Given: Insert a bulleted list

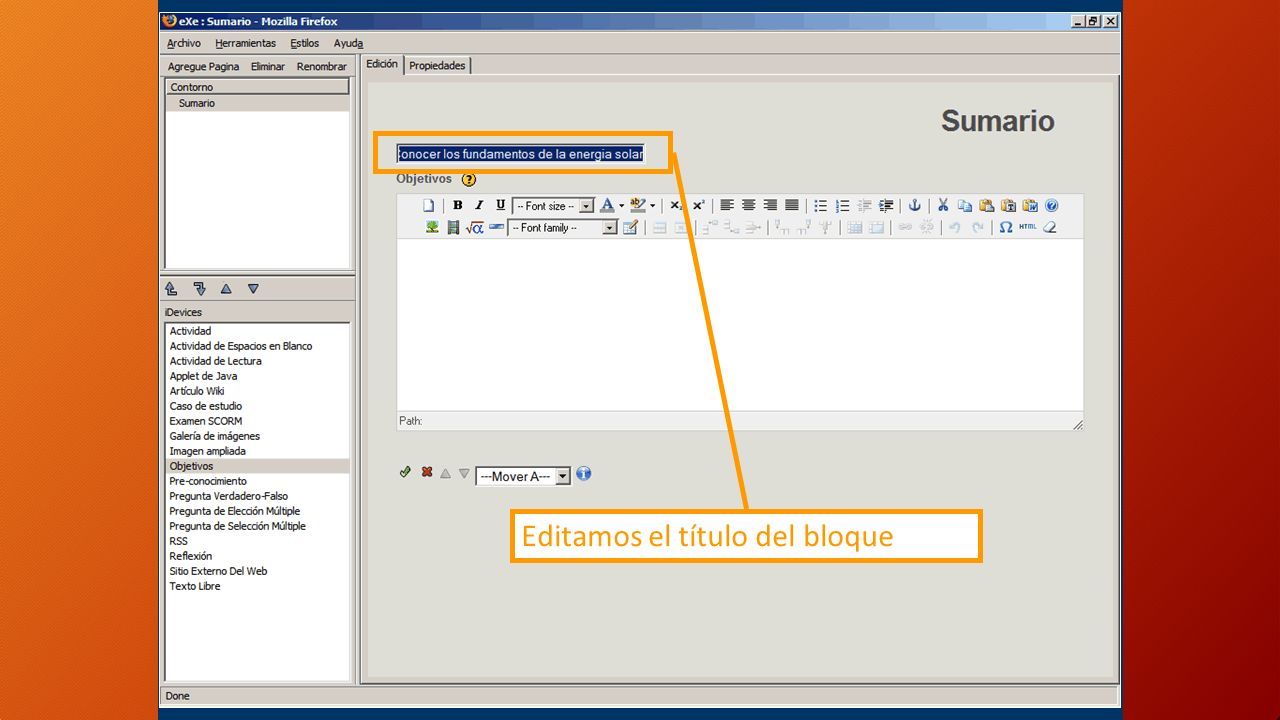Looking at the screenshot, I should click(x=820, y=206).
